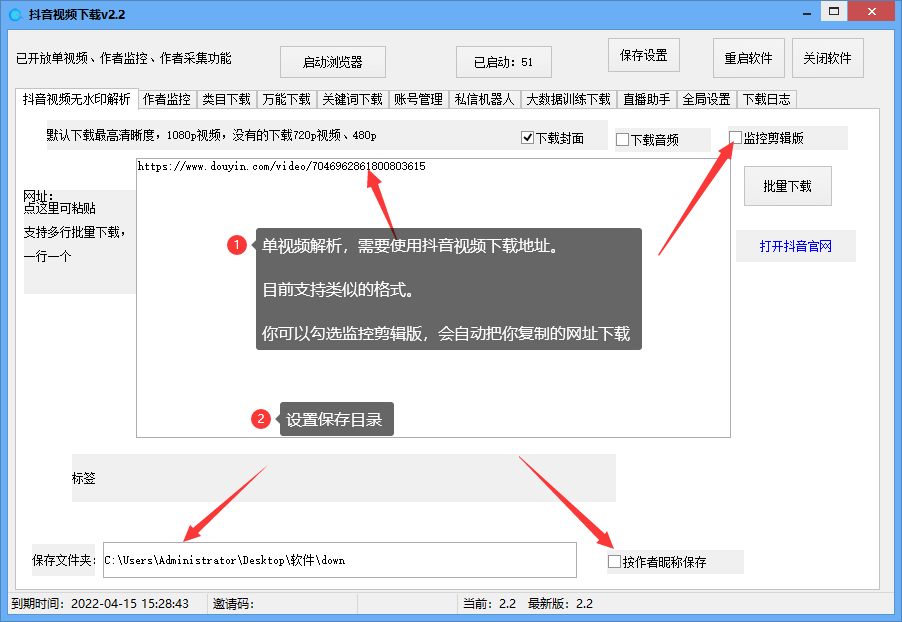The width and height of the screenshot is (902, 622).
Task: Click the 当前: 2.2 version text
Action: click(x=490, y=604)
